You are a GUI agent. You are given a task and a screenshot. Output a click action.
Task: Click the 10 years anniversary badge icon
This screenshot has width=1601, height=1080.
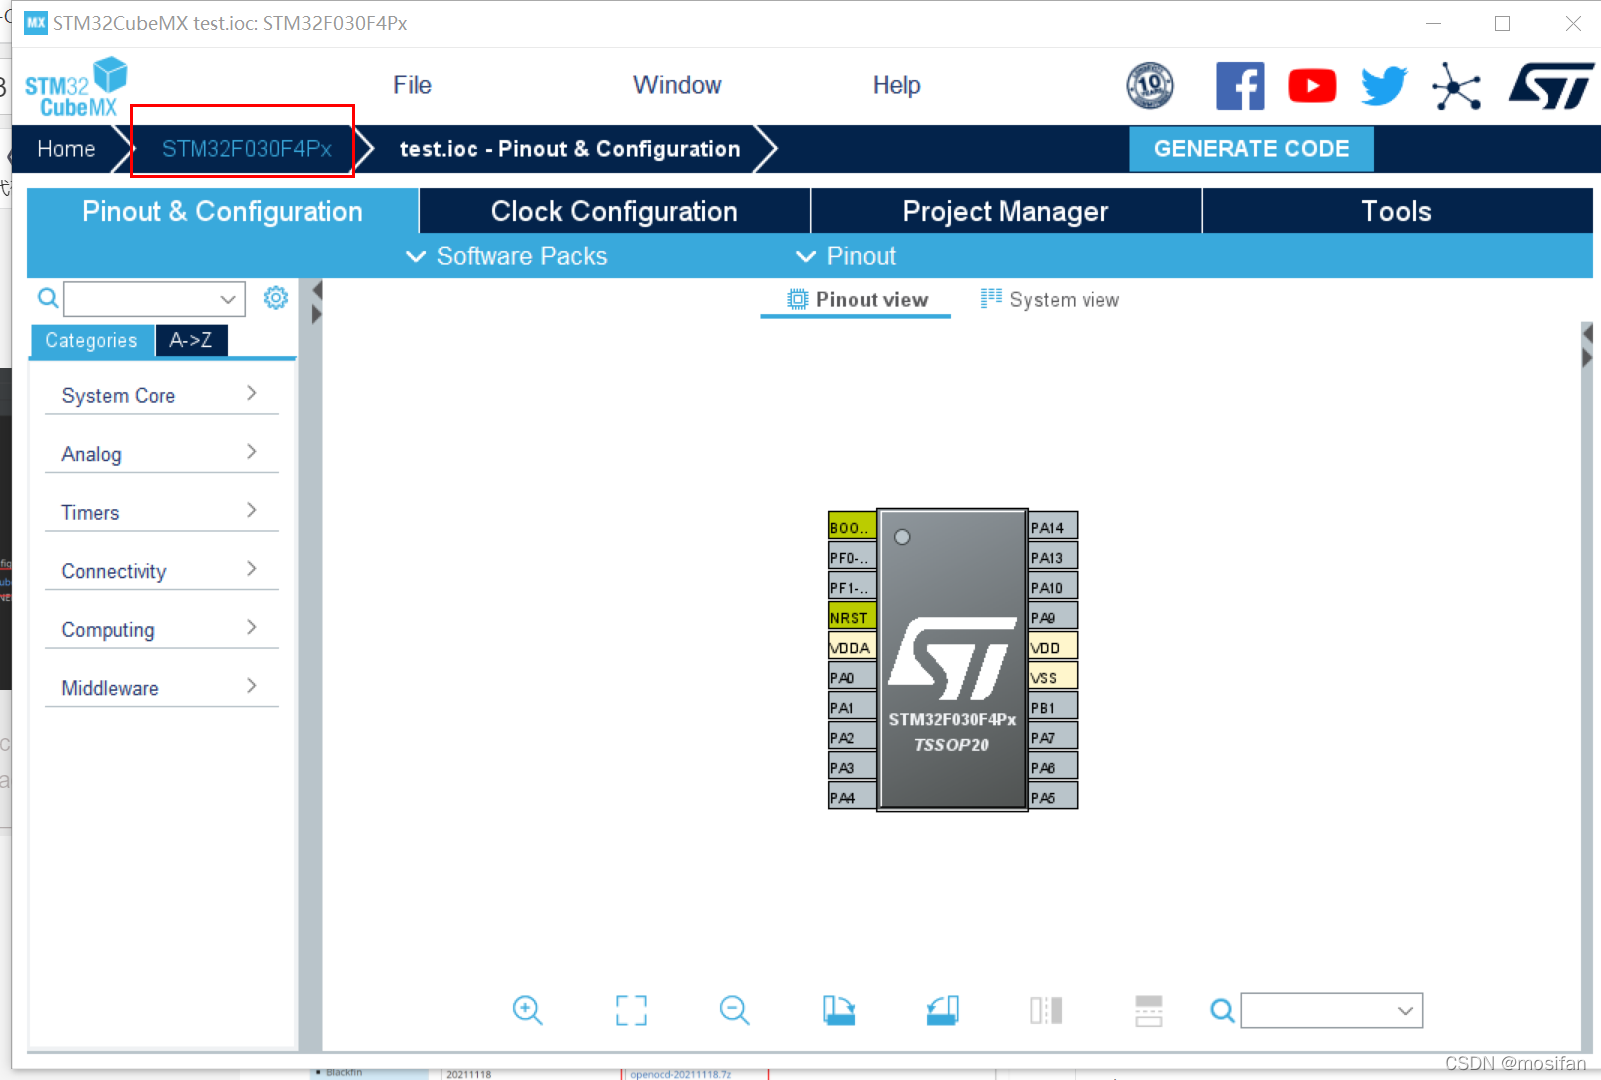click(1150, 86)
